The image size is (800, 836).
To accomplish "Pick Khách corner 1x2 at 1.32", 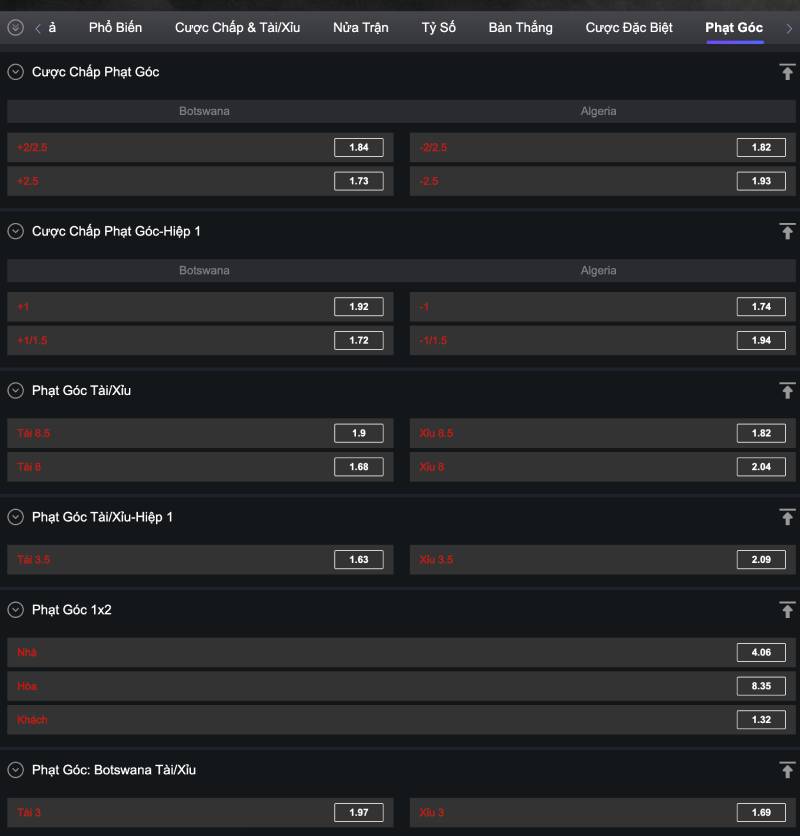I will (761, 720).
